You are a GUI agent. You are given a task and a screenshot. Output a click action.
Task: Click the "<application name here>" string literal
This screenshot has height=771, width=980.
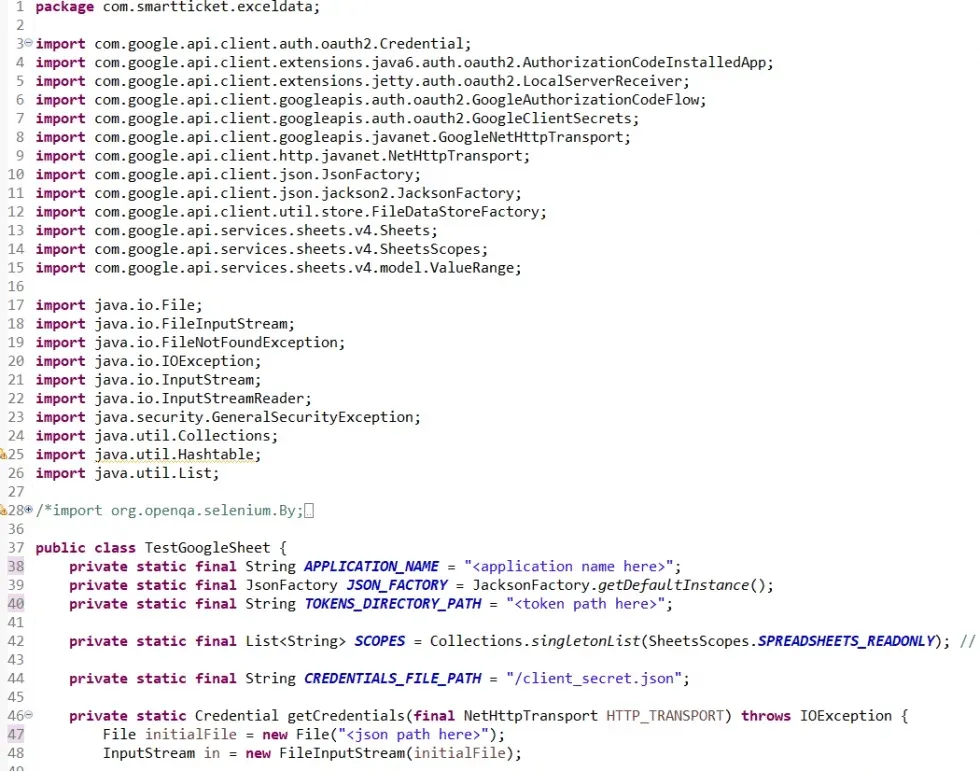(569, 567)
